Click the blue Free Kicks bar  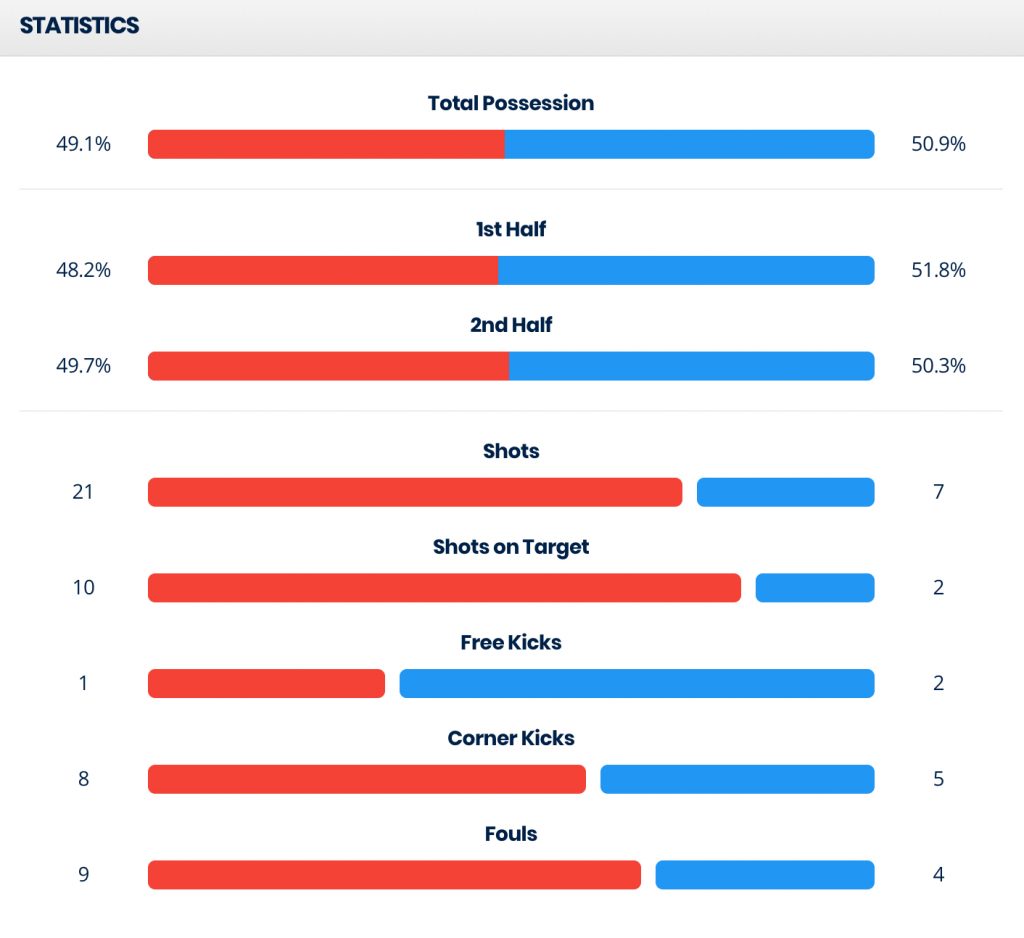click(x=636, y=684)
